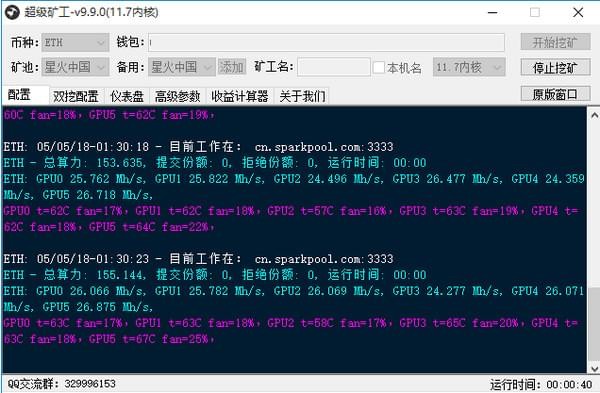Click the miner app logo icon
This screenshot has height=393, width=600.
pyautogui.click(x=12, y=13)
